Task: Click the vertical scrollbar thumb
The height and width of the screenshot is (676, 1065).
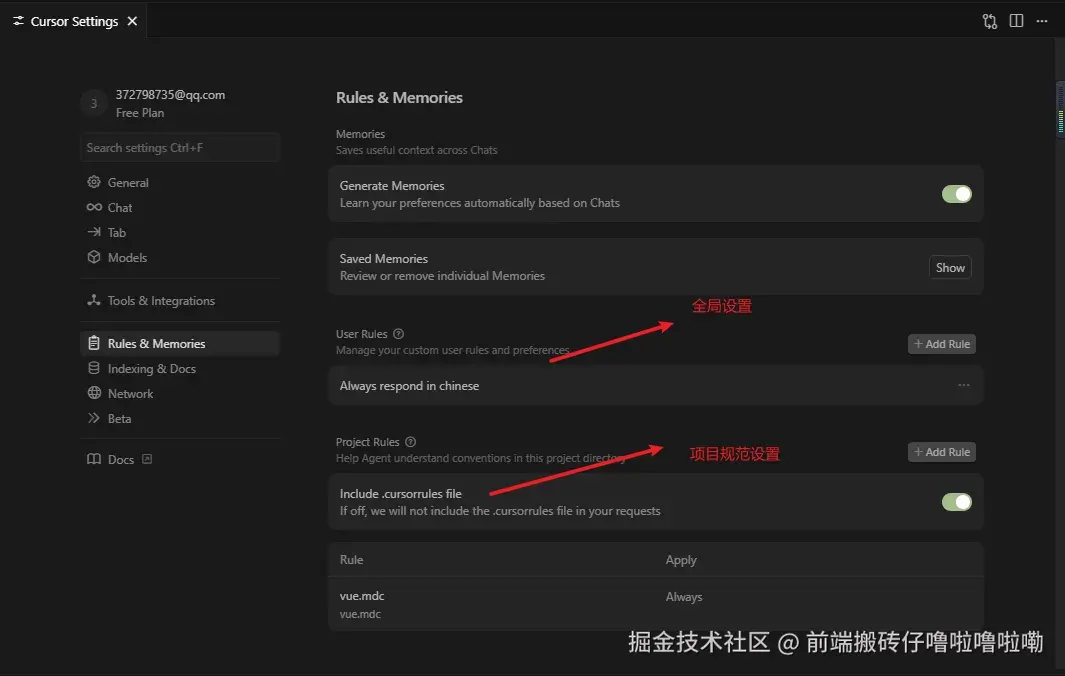Action: [x=1060, y=110]
